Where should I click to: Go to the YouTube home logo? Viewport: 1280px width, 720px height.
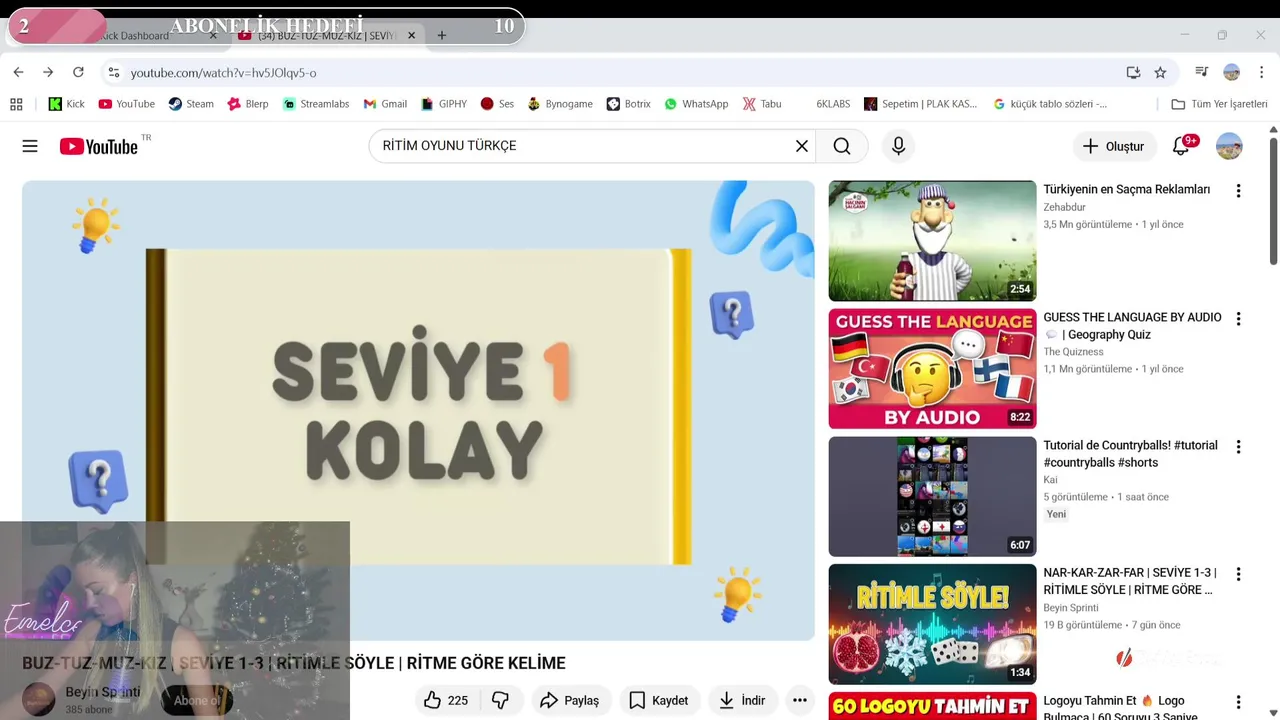coord(98,146)
